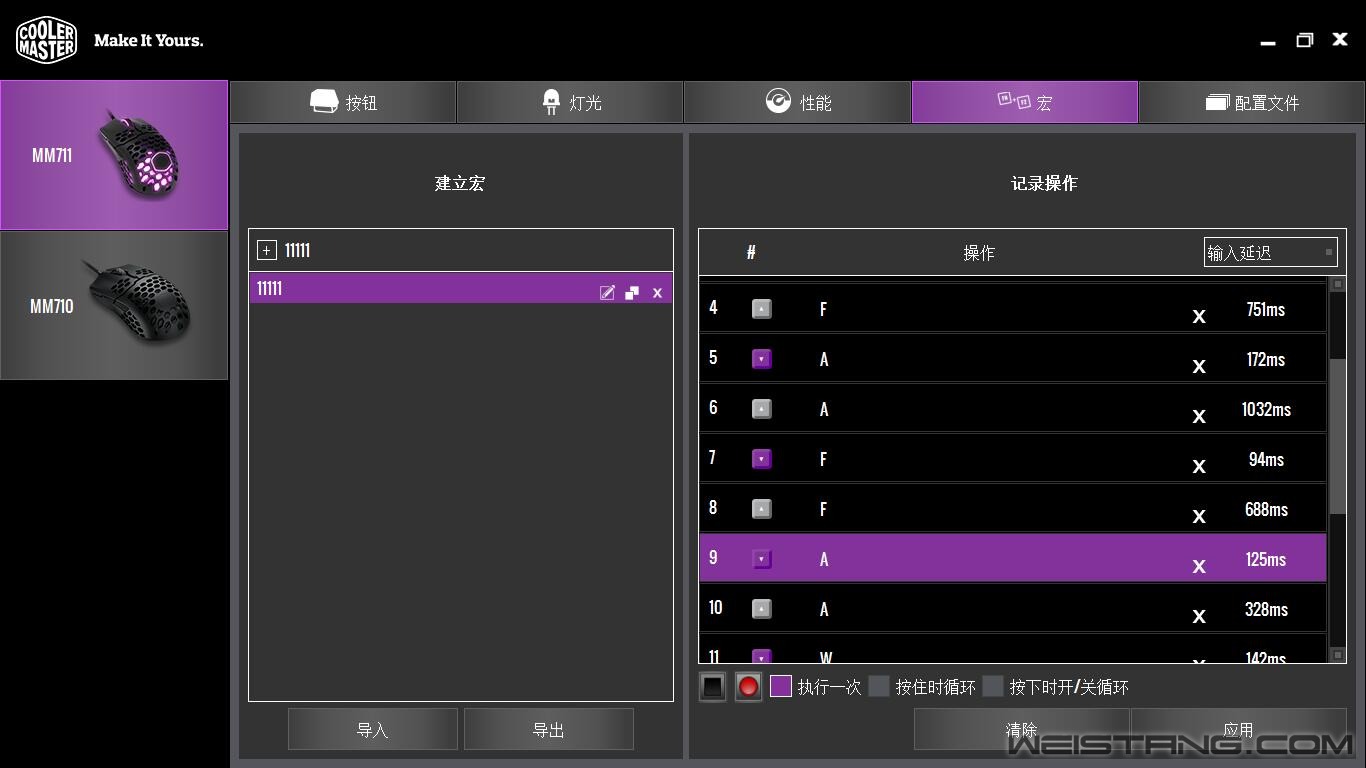The height and width of the screenshot is (768, 1366).
Task: Click the plus icon to add macro
Action: tap(266, 250)
